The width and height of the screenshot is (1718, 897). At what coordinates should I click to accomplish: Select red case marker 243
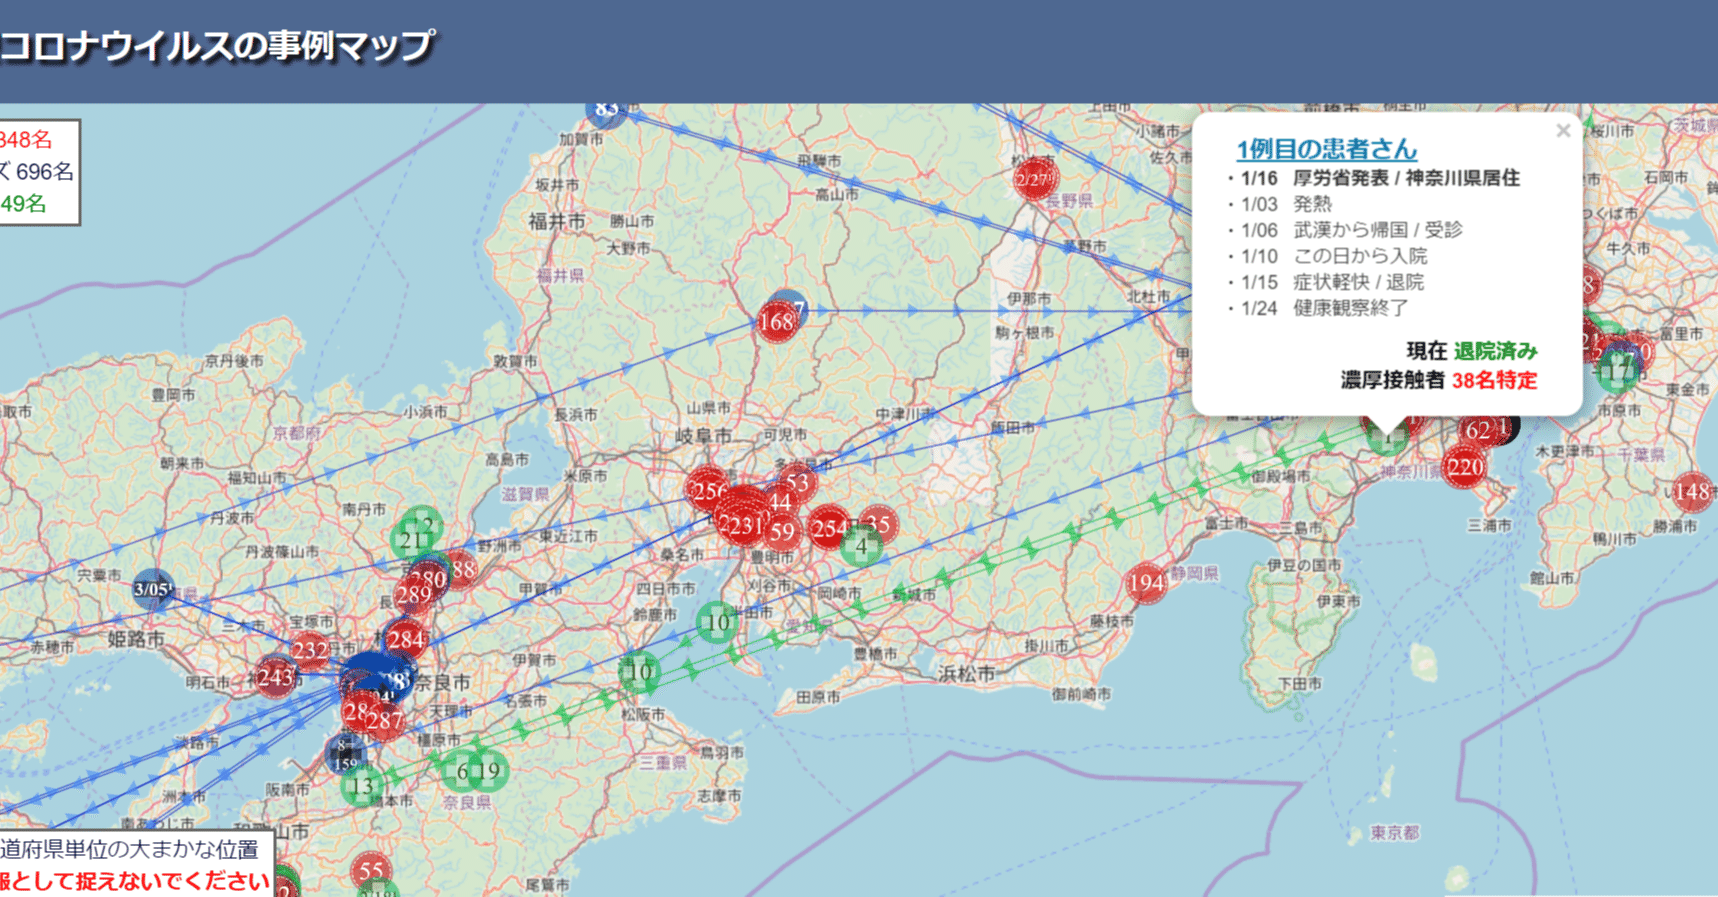point(275,677)
